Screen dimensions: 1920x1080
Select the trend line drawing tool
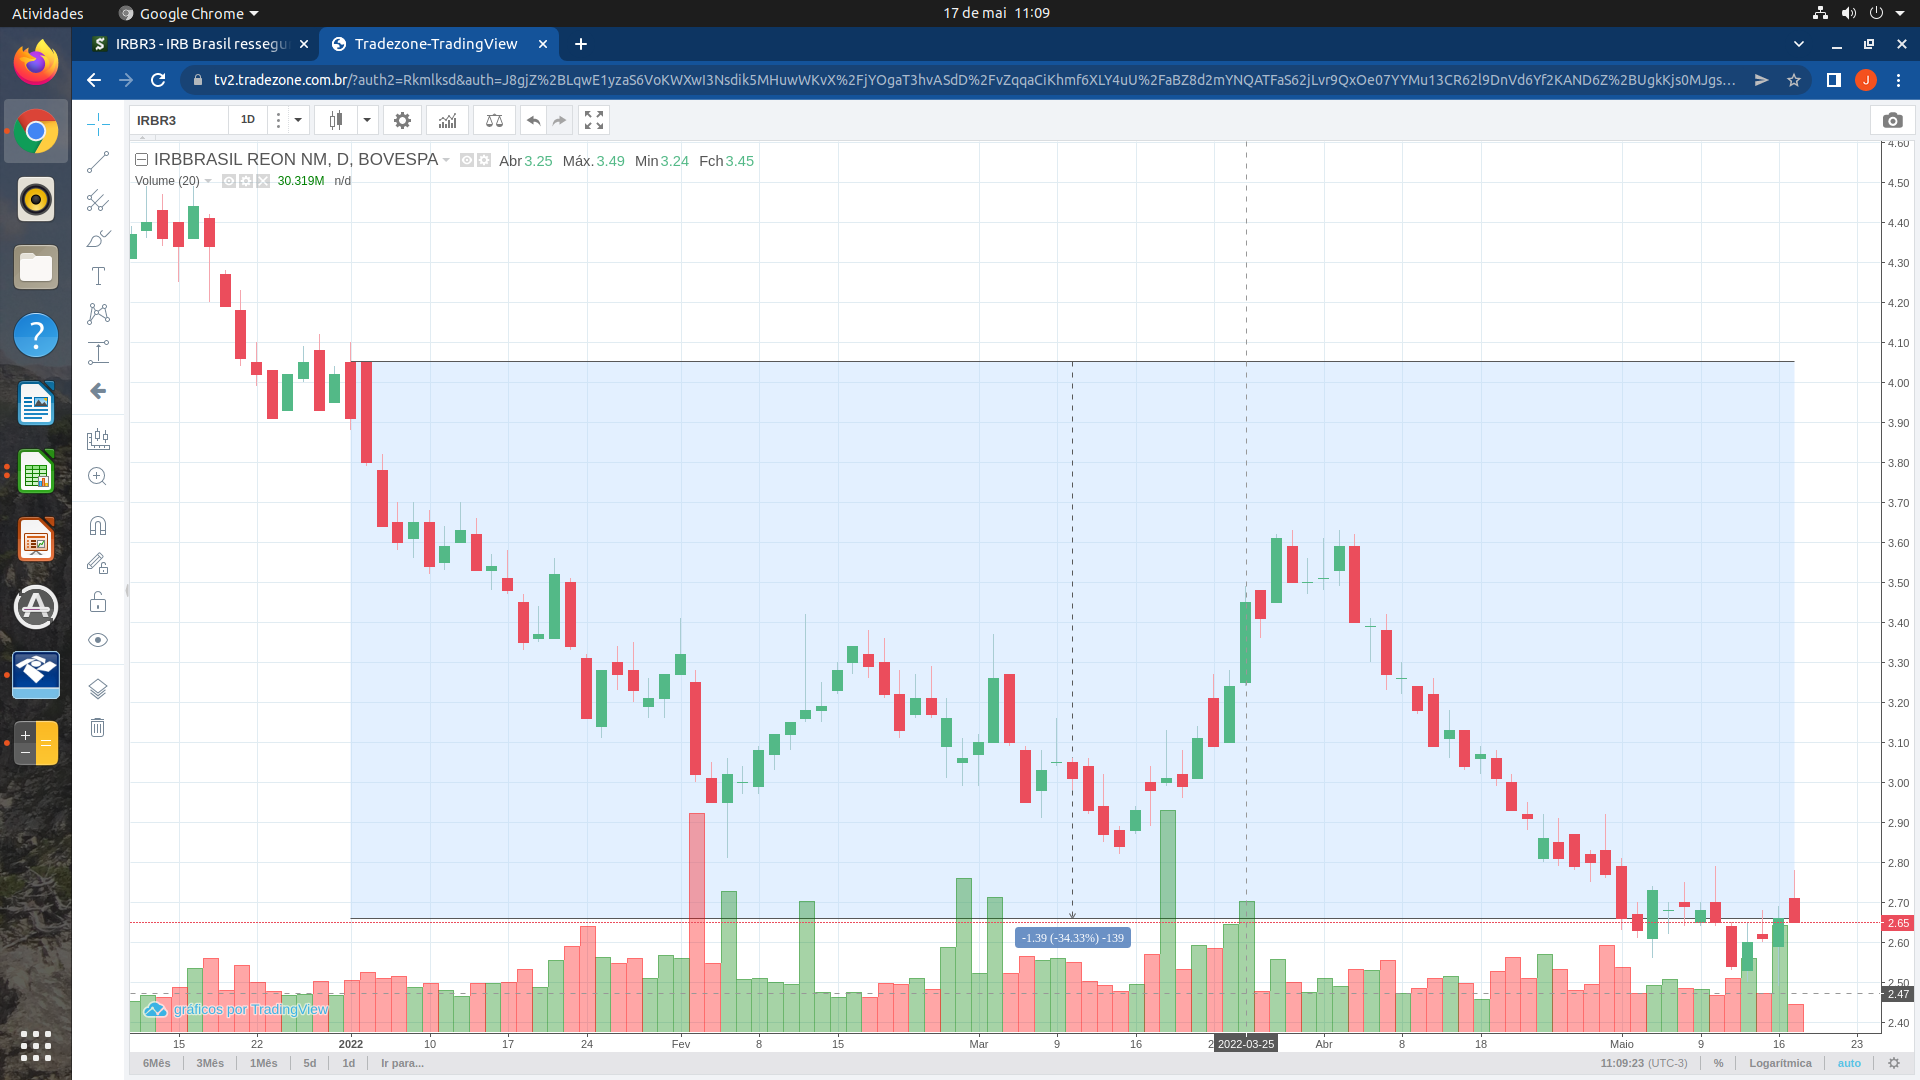click(98, 162)
